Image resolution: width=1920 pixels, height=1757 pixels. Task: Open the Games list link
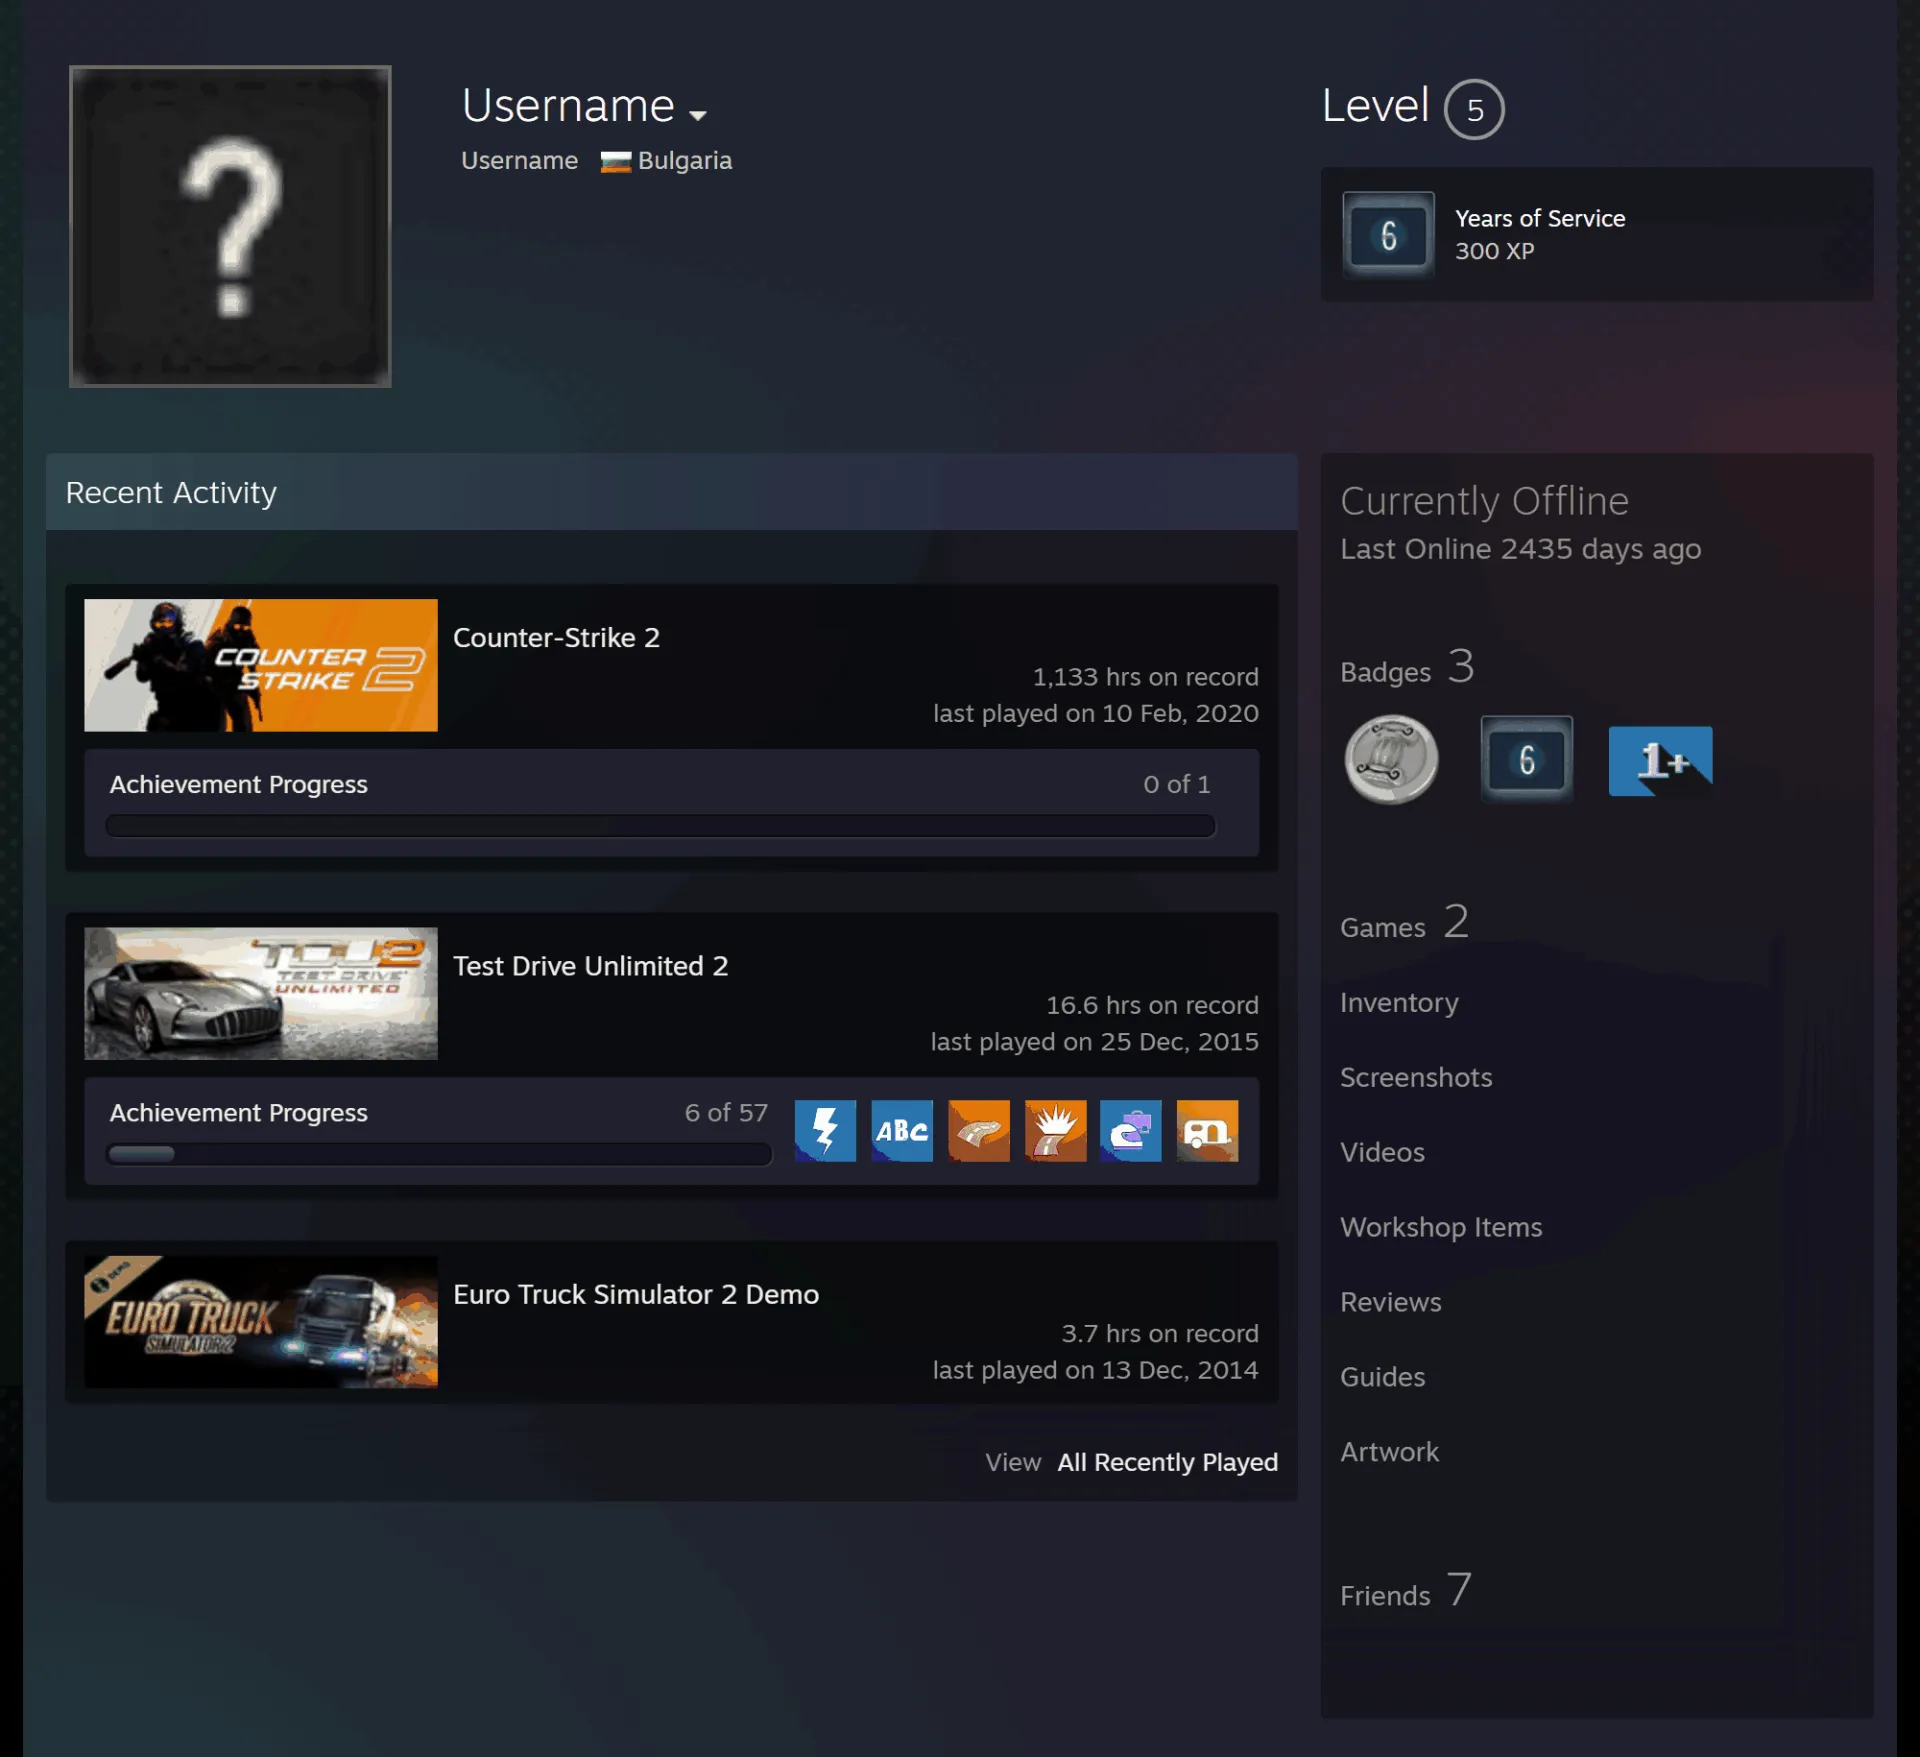(1404, 923)
